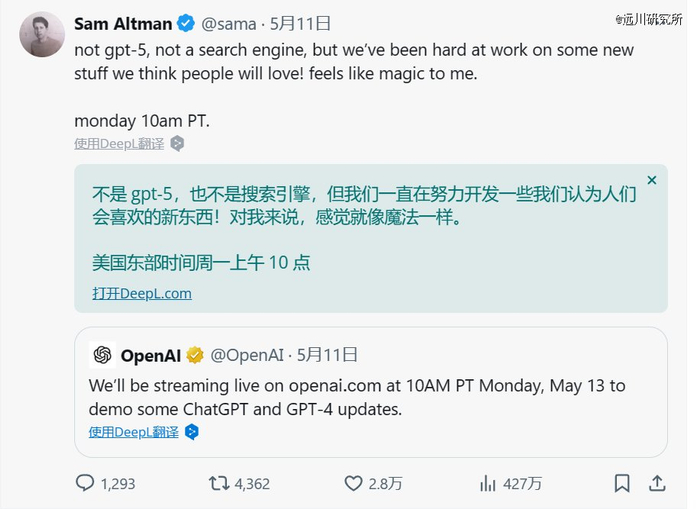This screenshot has height=509, width=700.
Task: Open the @OpenAI handle in quote
Action: [x=247, y=355]
